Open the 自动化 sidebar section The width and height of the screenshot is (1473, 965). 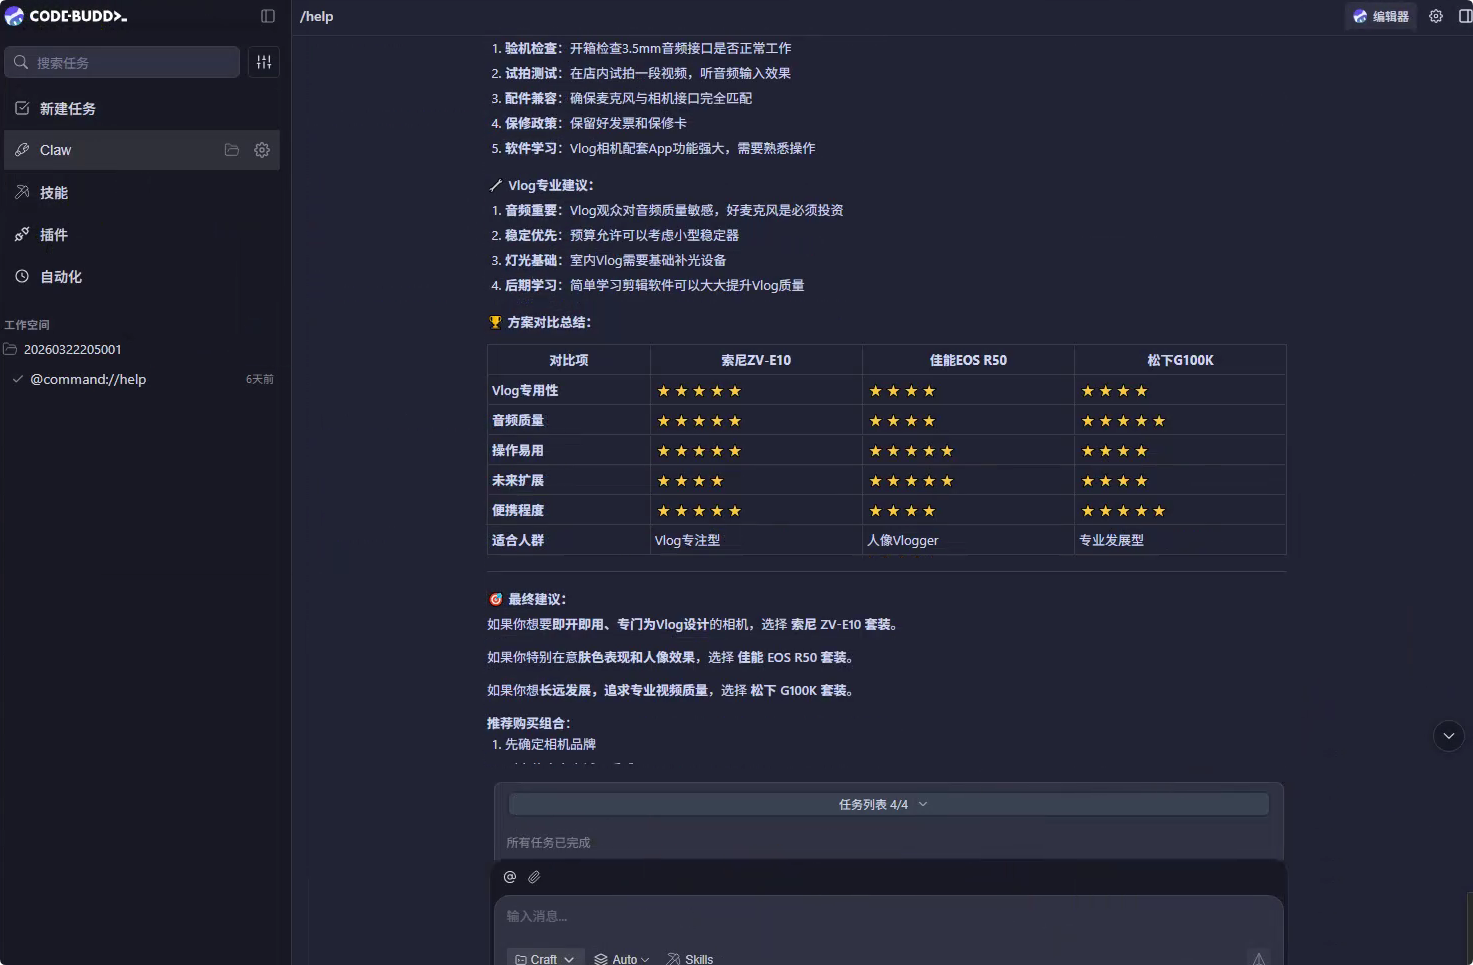[x=142, y=276]
